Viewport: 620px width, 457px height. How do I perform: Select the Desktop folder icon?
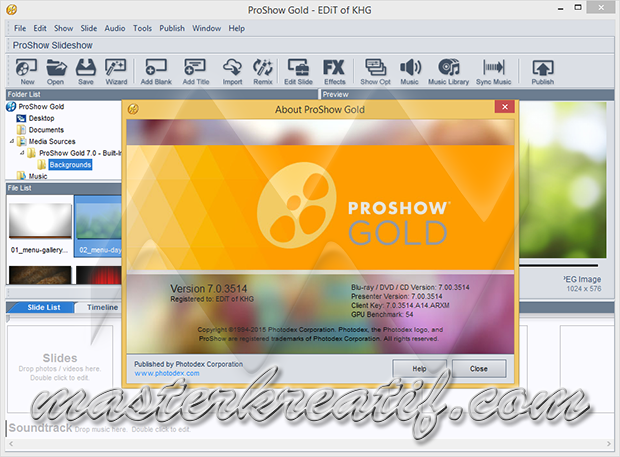[21, 118]
